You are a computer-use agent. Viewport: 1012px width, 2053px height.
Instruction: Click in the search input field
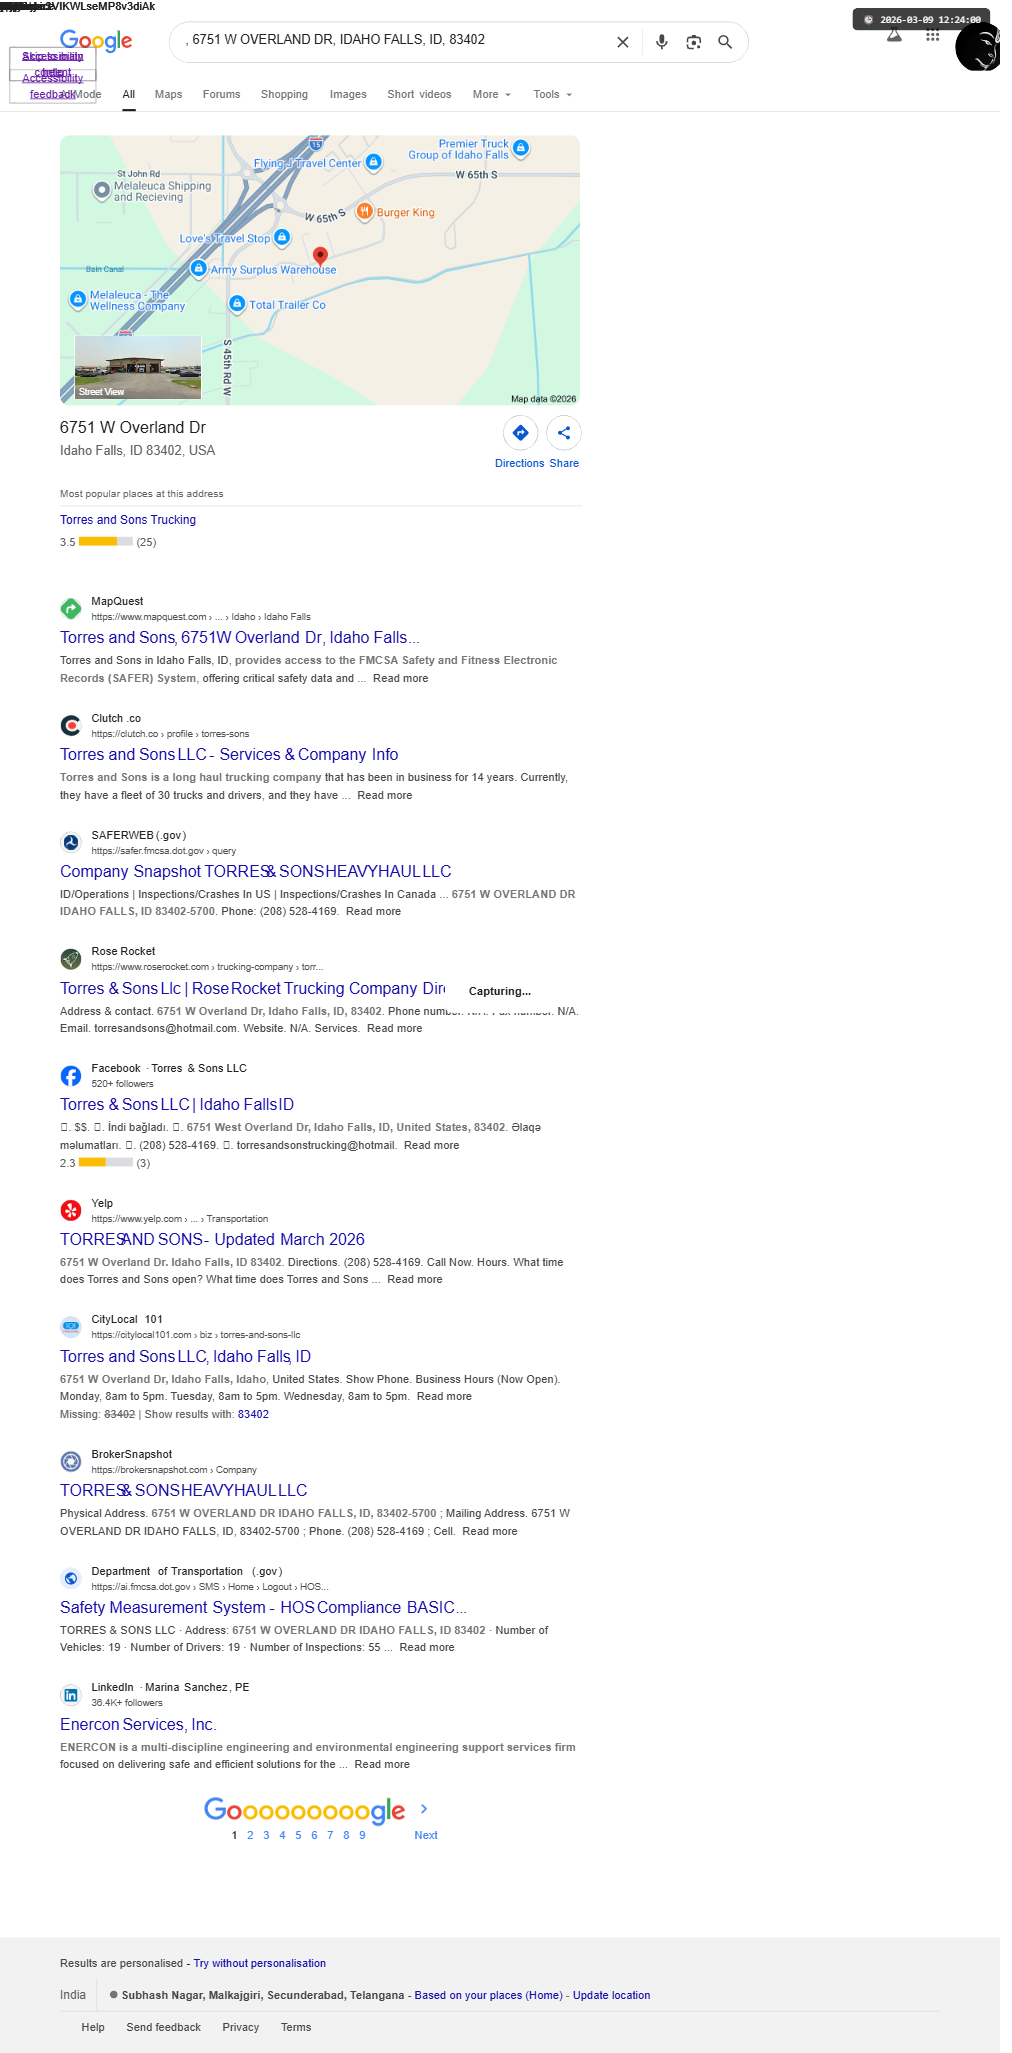pyautogui.click(x=395, y=40)
